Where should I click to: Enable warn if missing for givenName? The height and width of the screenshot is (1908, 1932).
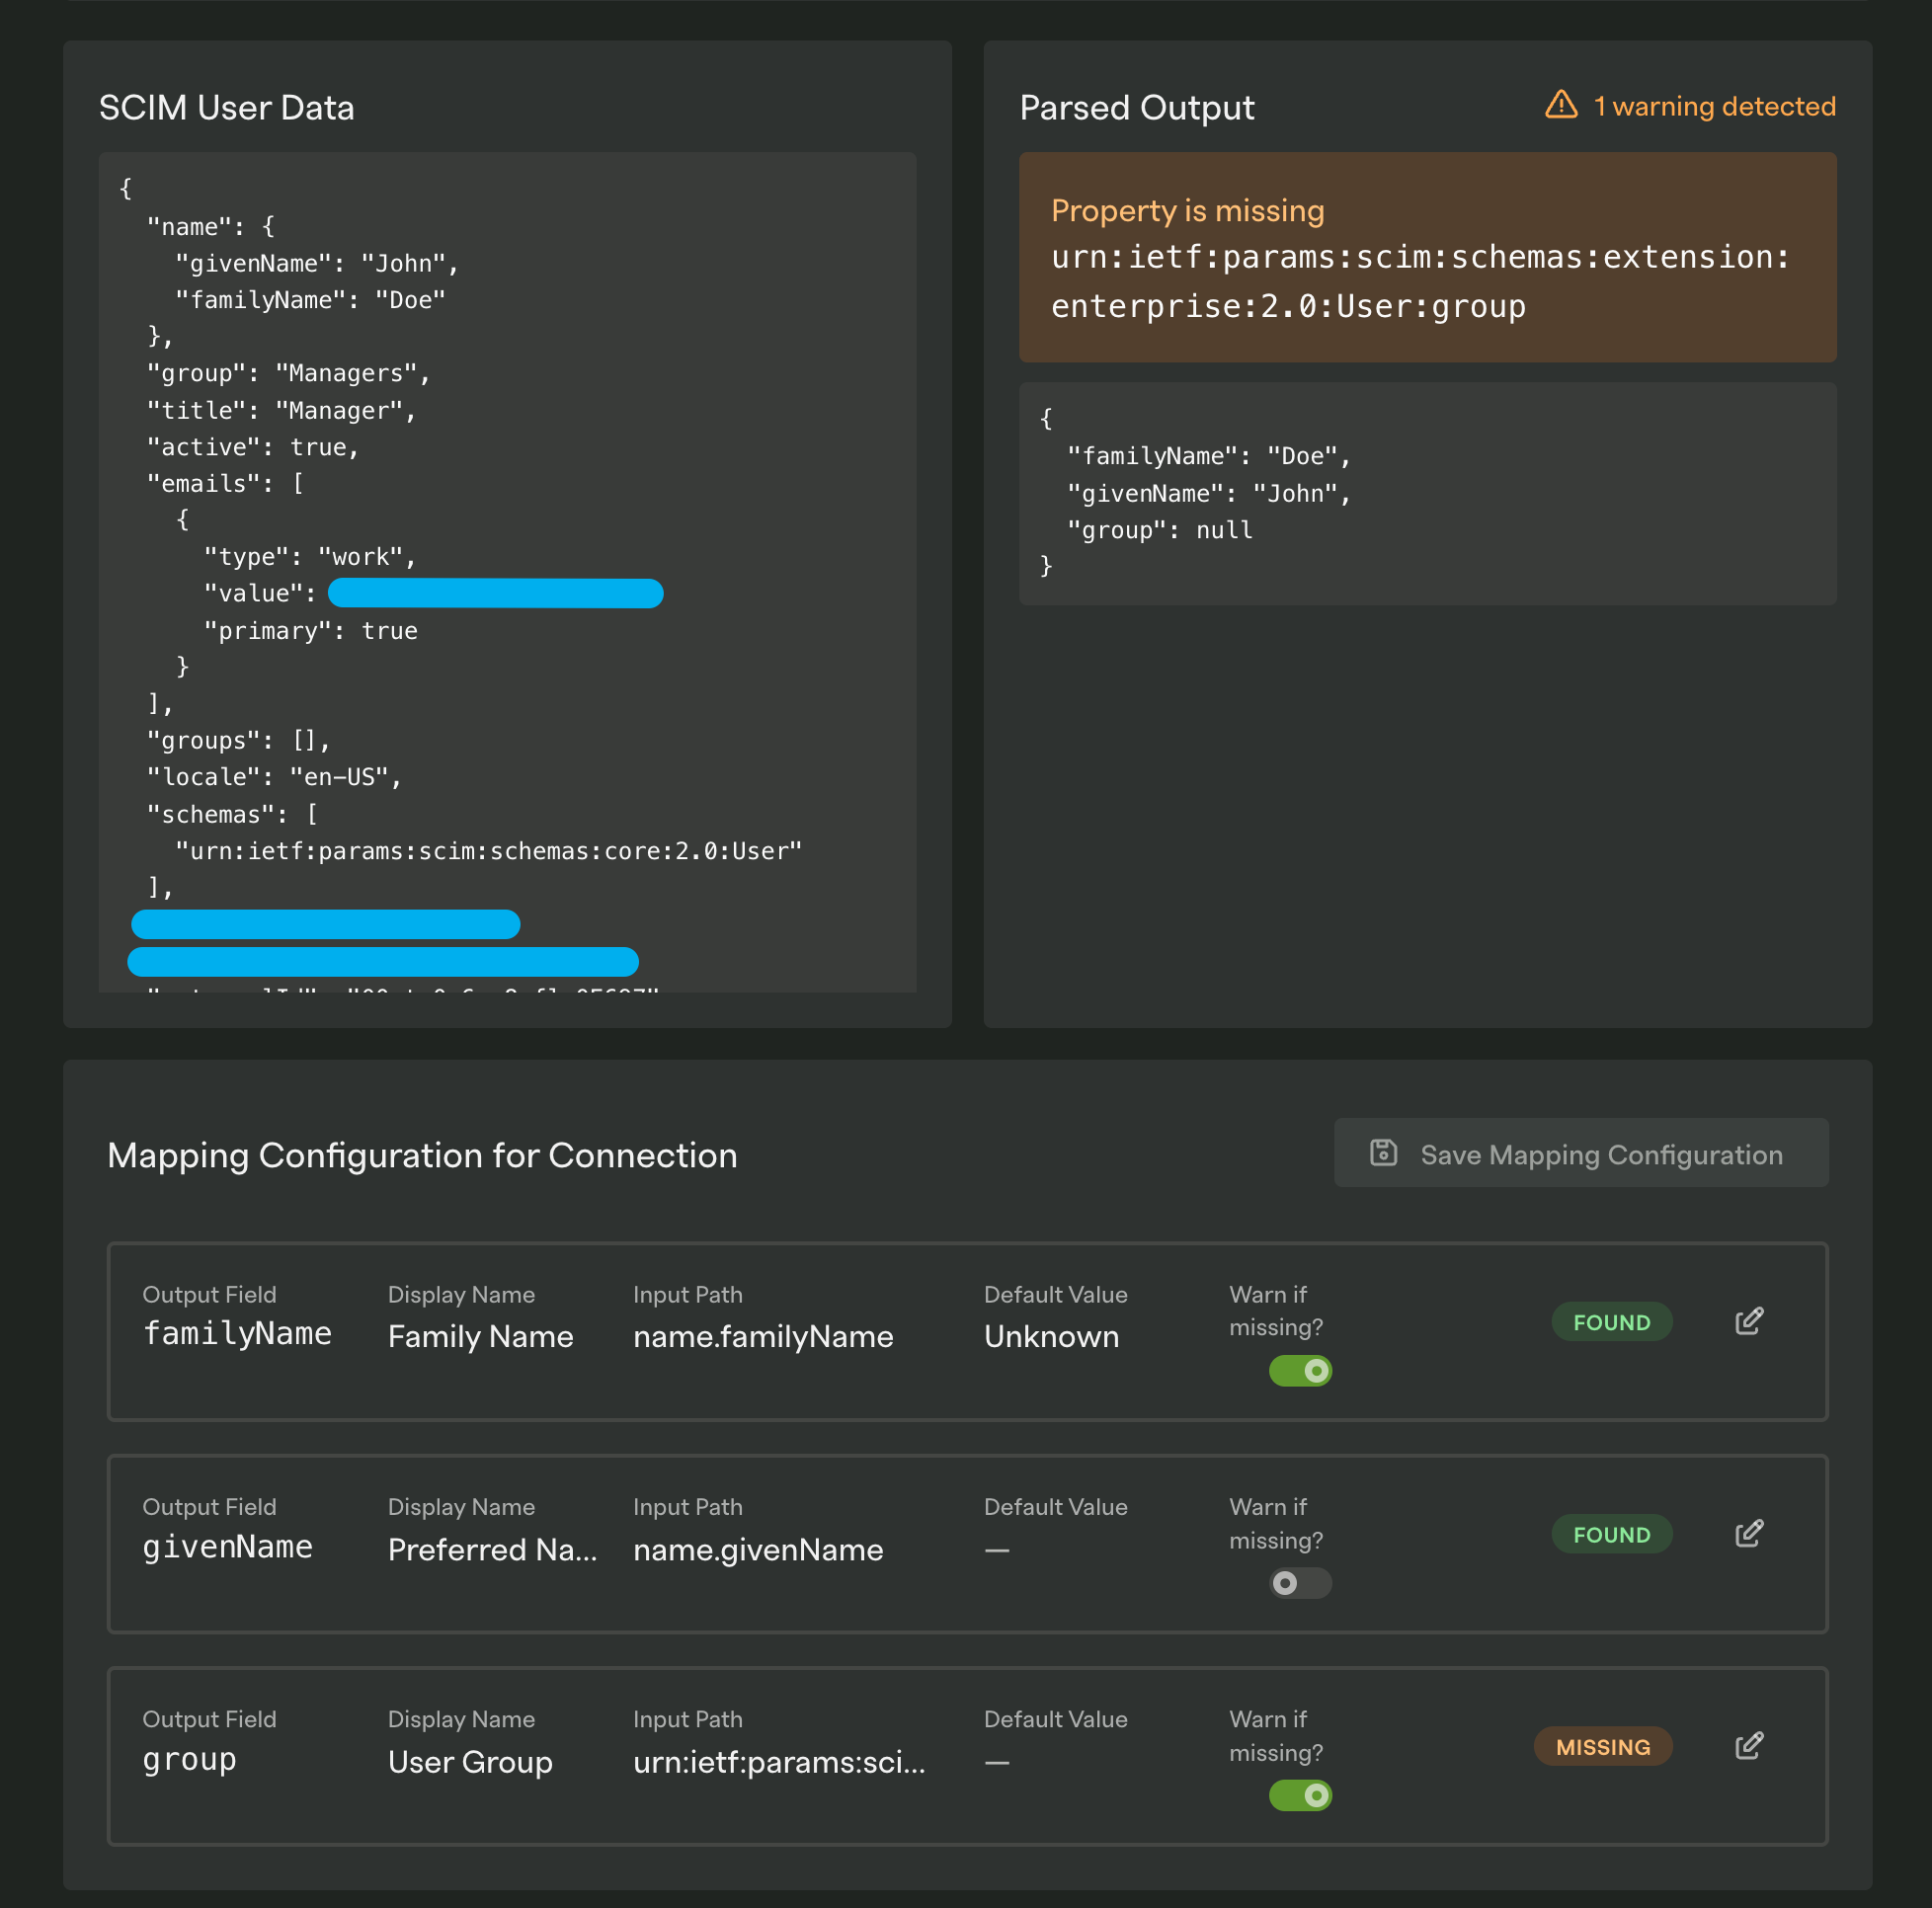tap(1299, 1583)
